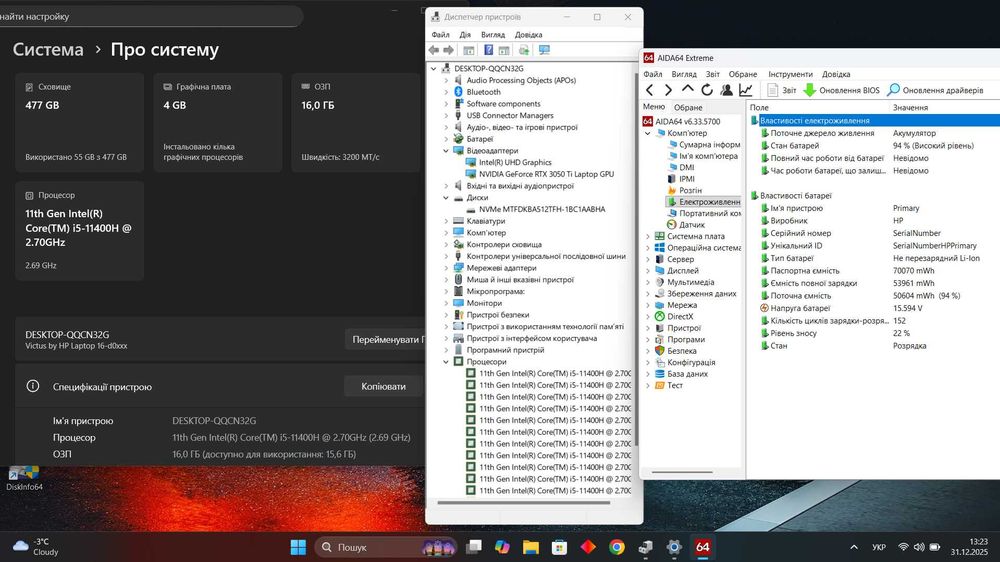Click the AIDA64 up-level arrow icon

point(688,89)
